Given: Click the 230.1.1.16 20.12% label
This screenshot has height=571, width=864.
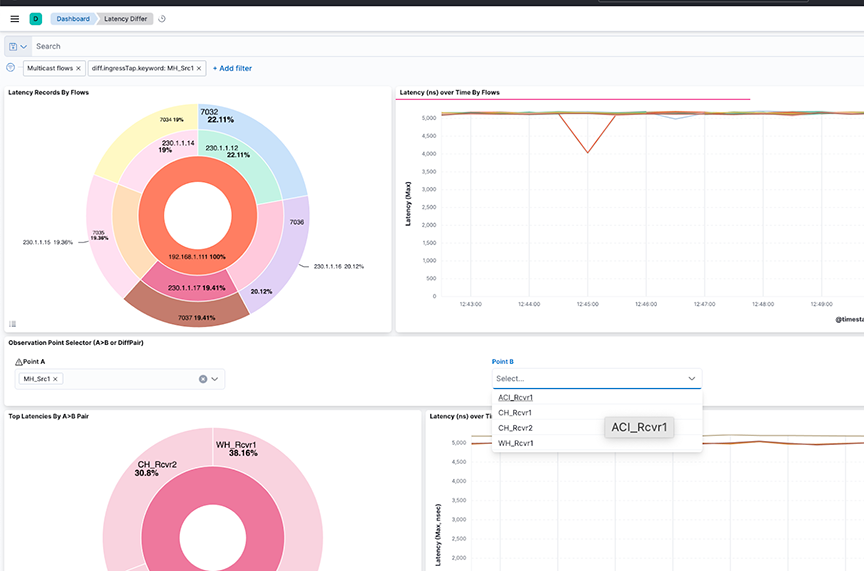Looking at the screenshot, I should click(339, 266).
